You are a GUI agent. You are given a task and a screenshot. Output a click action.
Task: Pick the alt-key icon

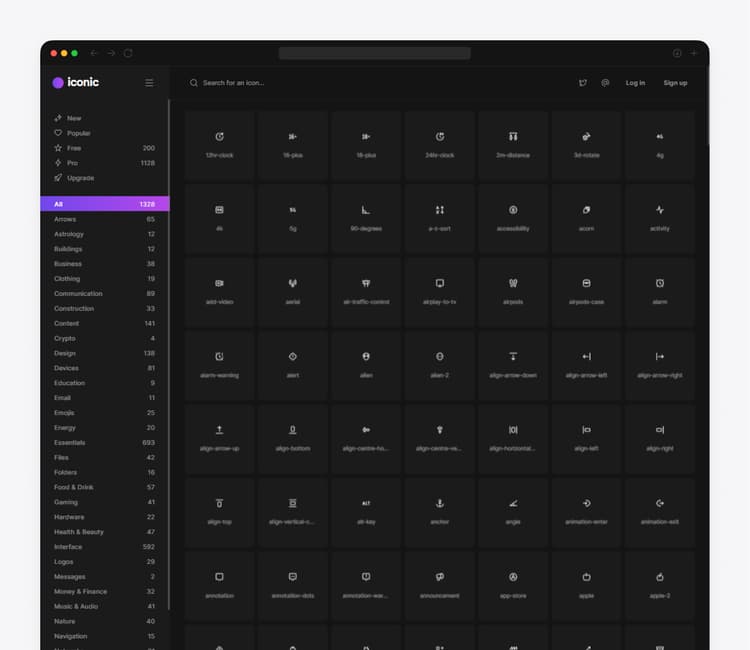click(366, 513)
